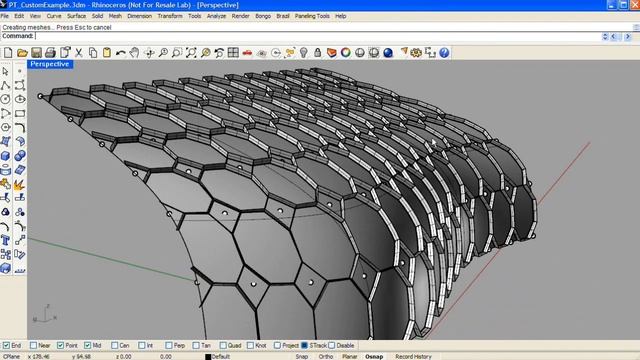The image size is (640, 360).
Task: Open the File menu
Action: click(5, 16)
